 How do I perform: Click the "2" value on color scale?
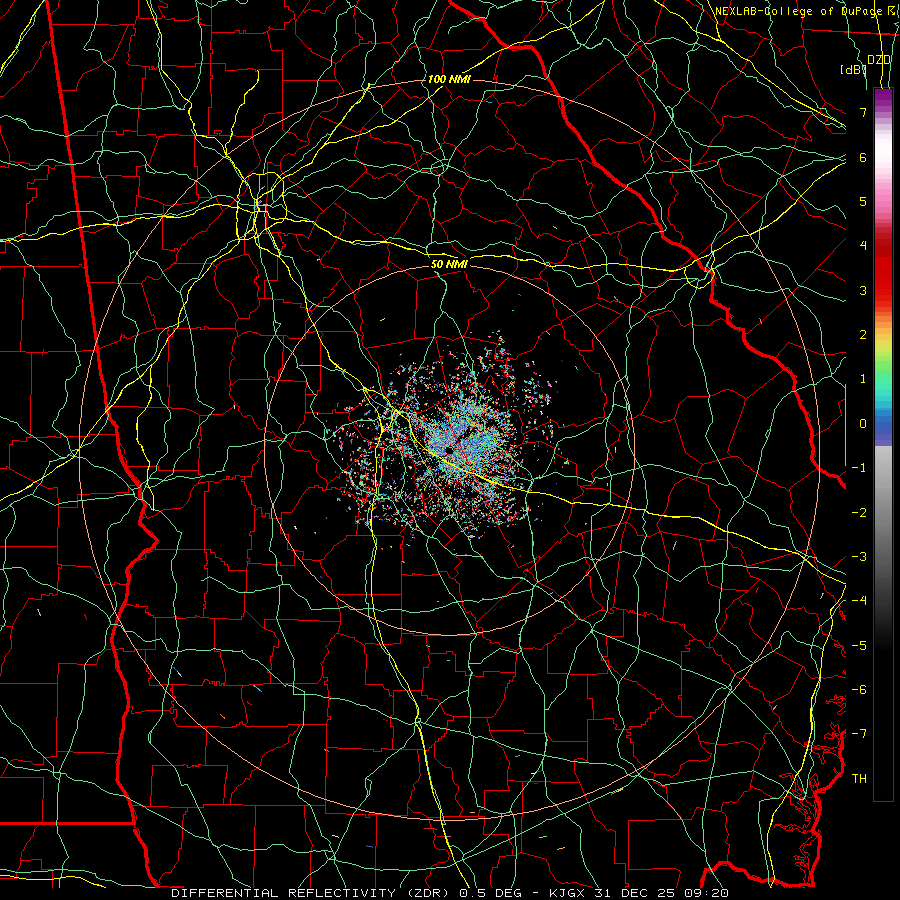[863, 335]
